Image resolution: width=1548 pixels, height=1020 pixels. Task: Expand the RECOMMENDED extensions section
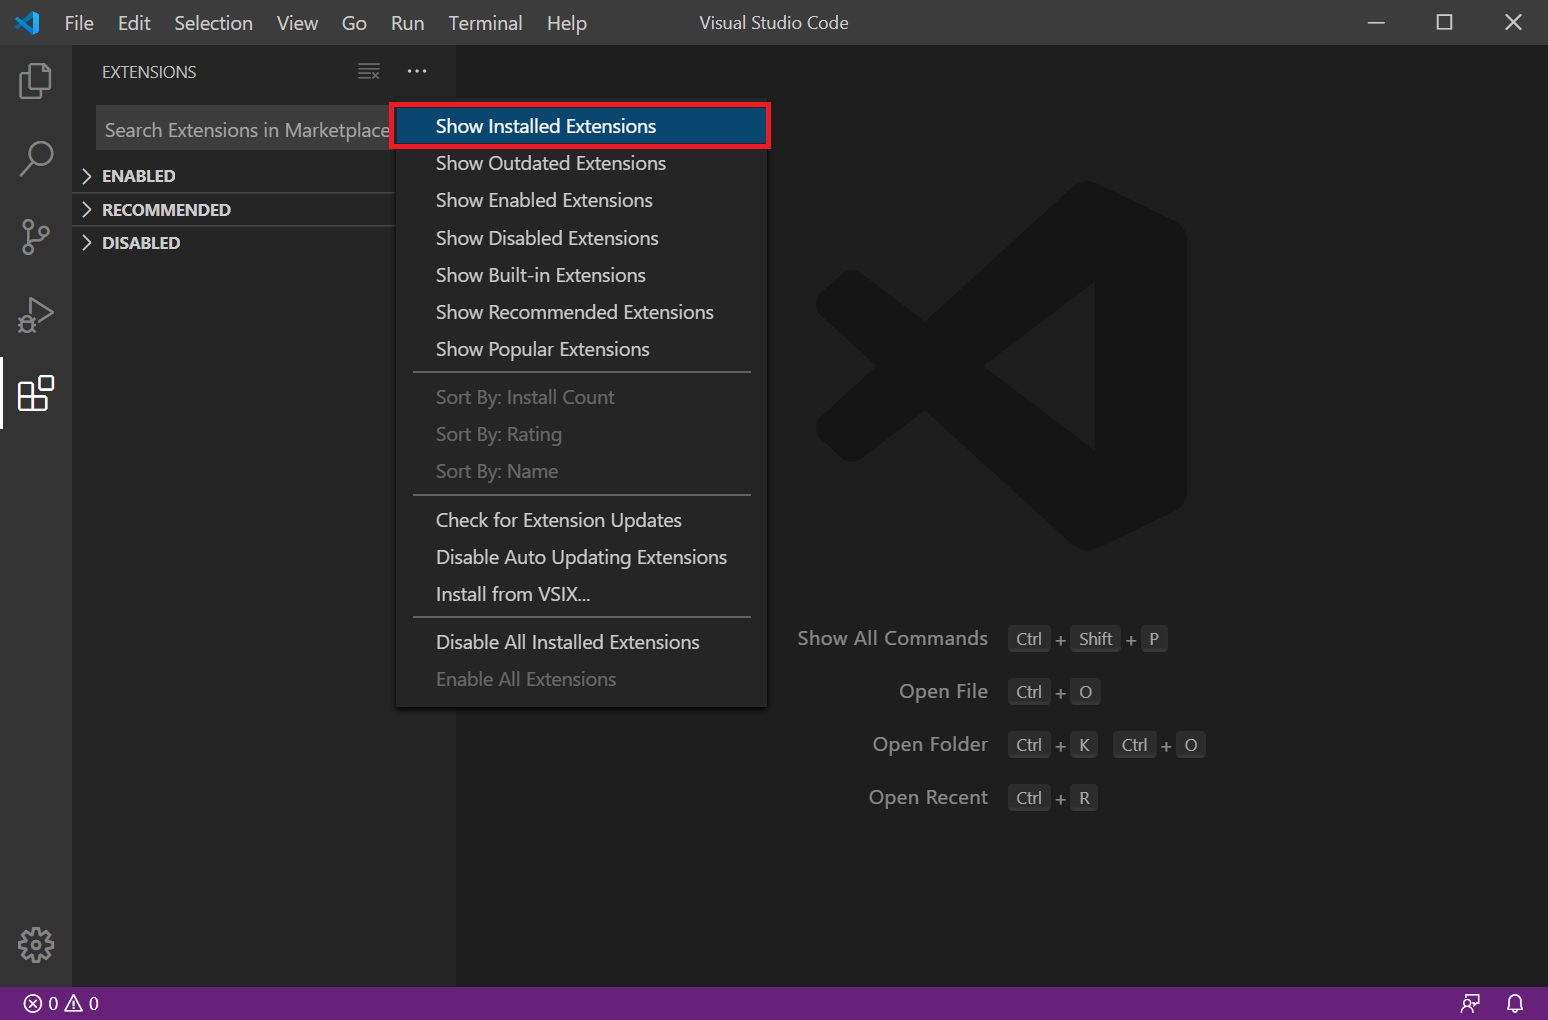pos(235,210)
